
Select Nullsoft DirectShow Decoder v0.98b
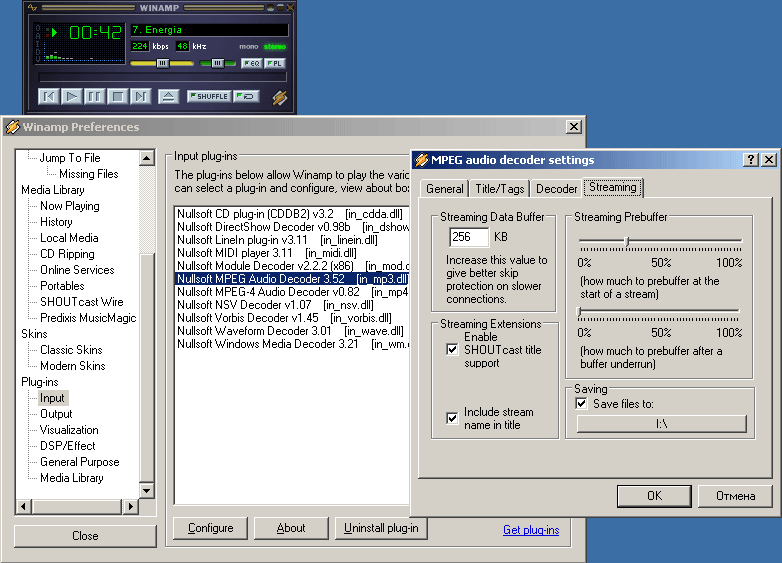291,227
